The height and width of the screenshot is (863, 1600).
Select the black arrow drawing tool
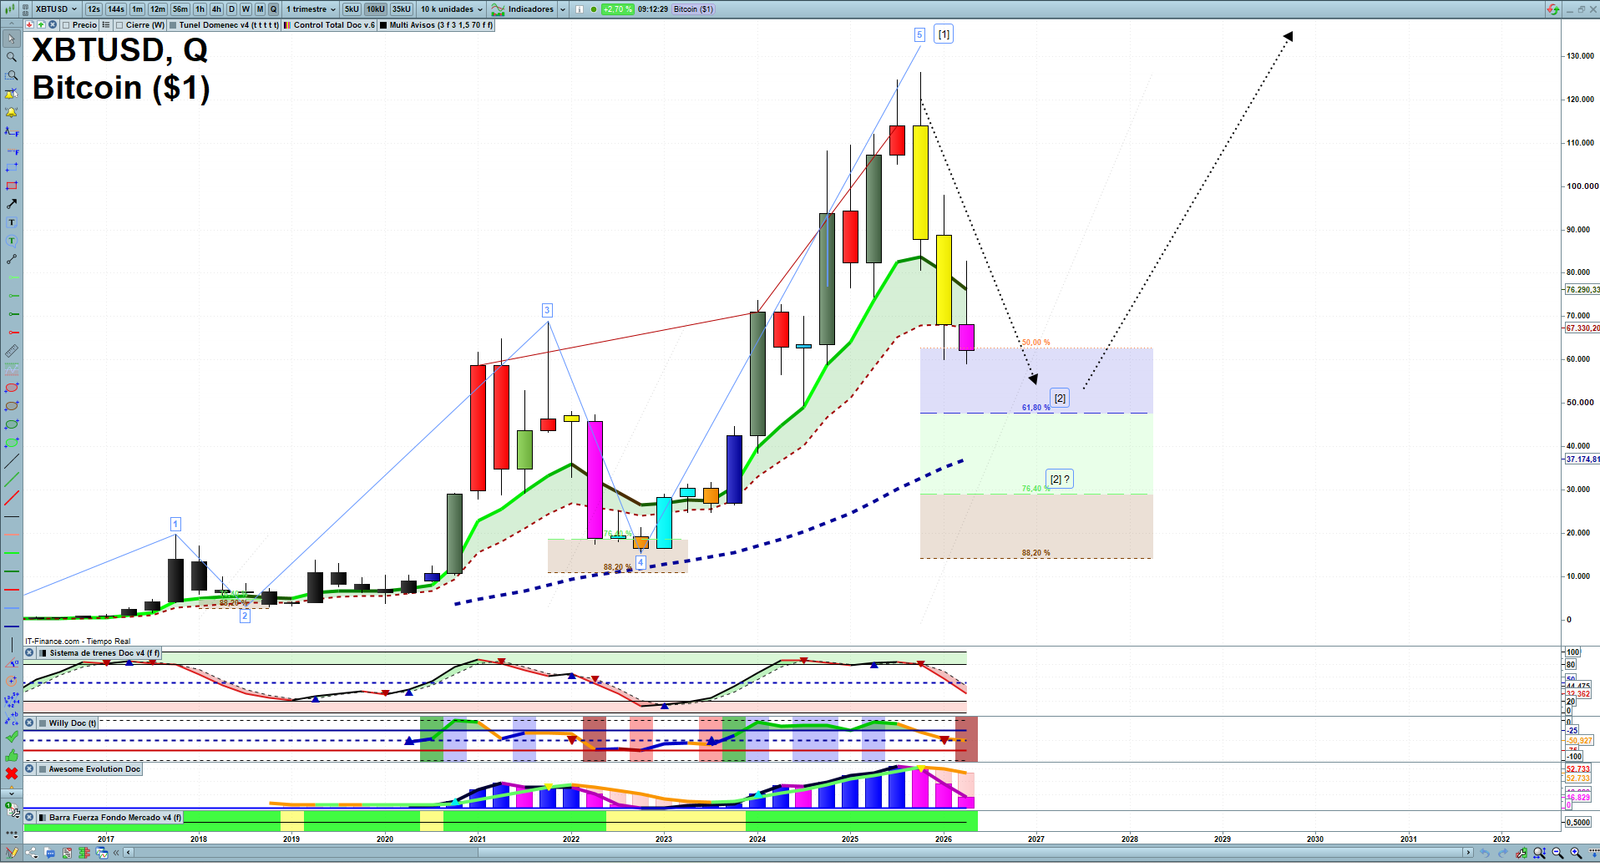tap(11, 204)
